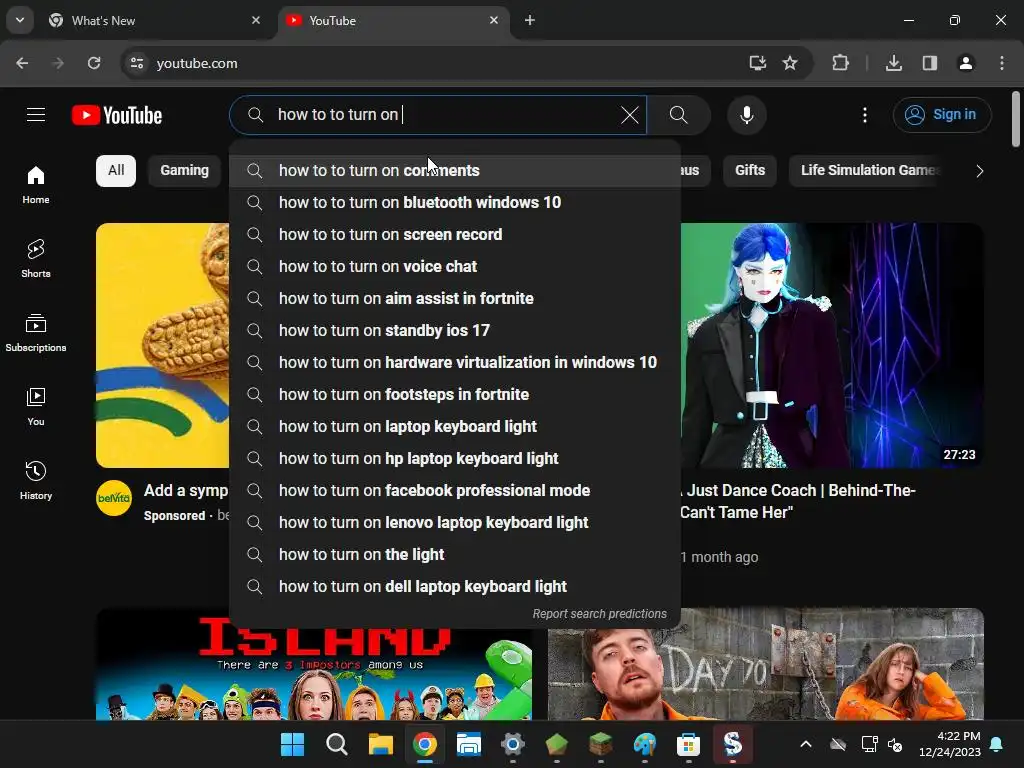Click the YouTube logo
The image size is (1024, 768).
[x=117, y=115]
